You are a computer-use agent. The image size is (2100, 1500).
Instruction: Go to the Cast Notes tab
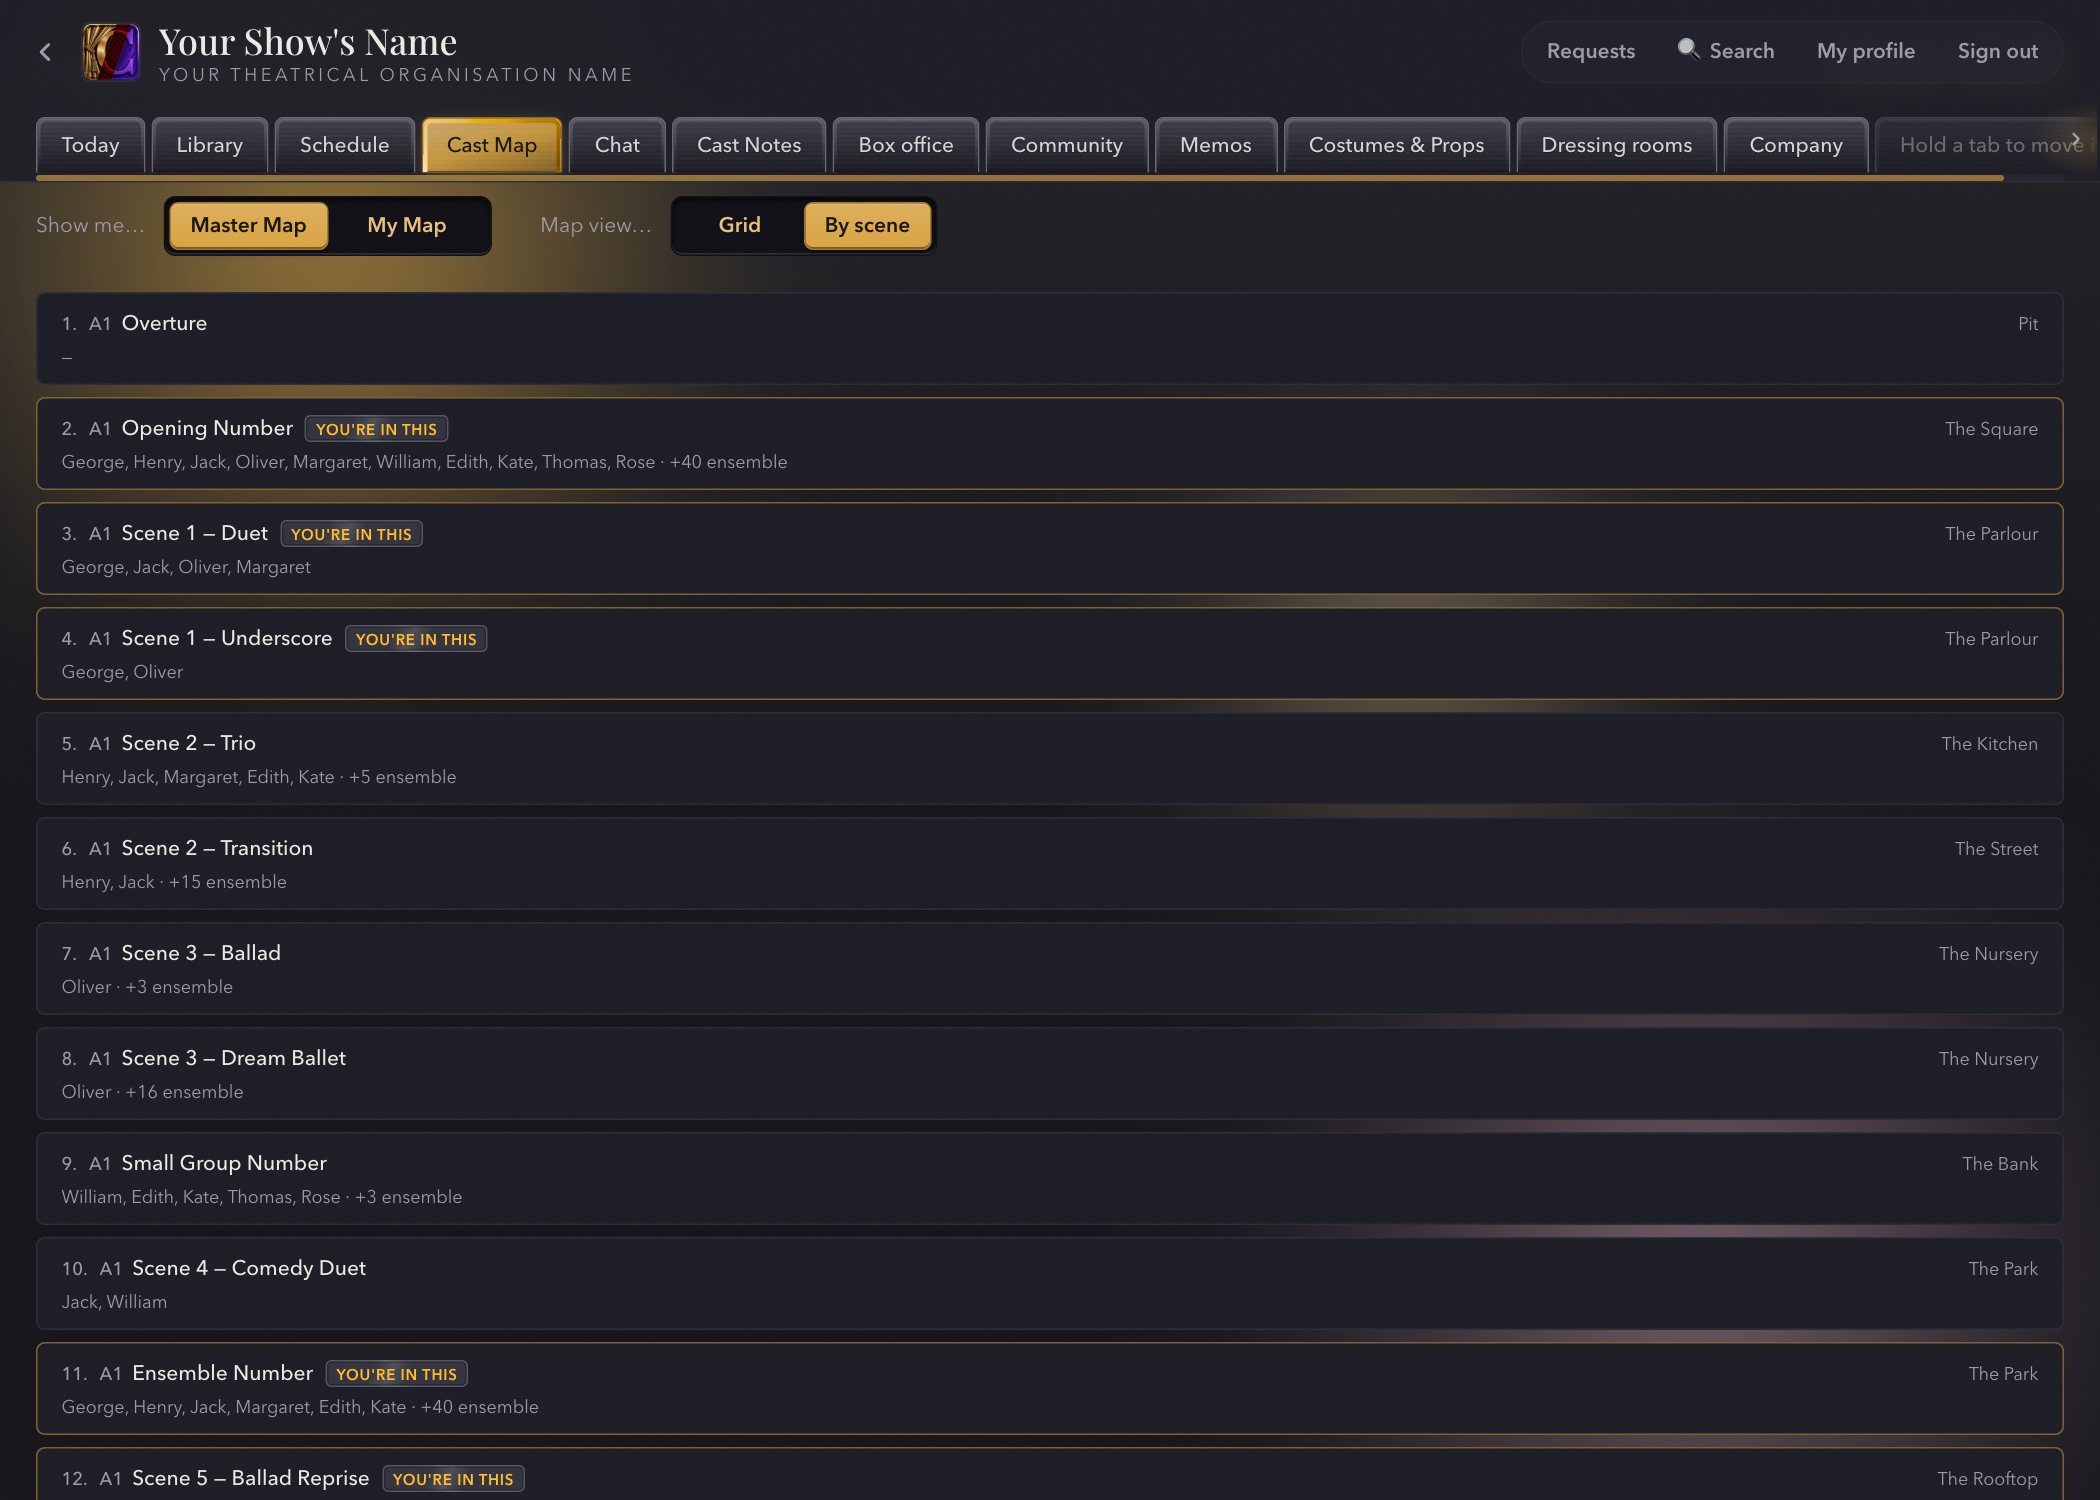coord(749,145)
